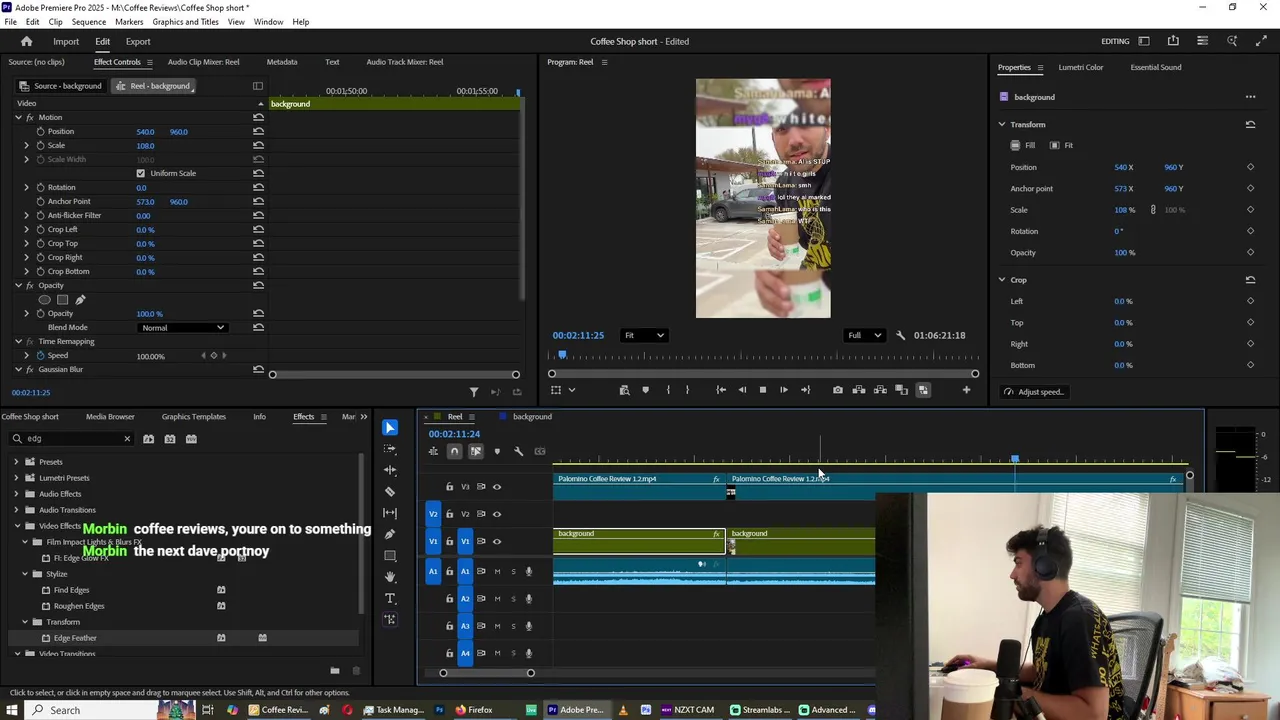Hide track V3 output eye
The width and height of the screenshot is (1280, 720).
[497, 487]
